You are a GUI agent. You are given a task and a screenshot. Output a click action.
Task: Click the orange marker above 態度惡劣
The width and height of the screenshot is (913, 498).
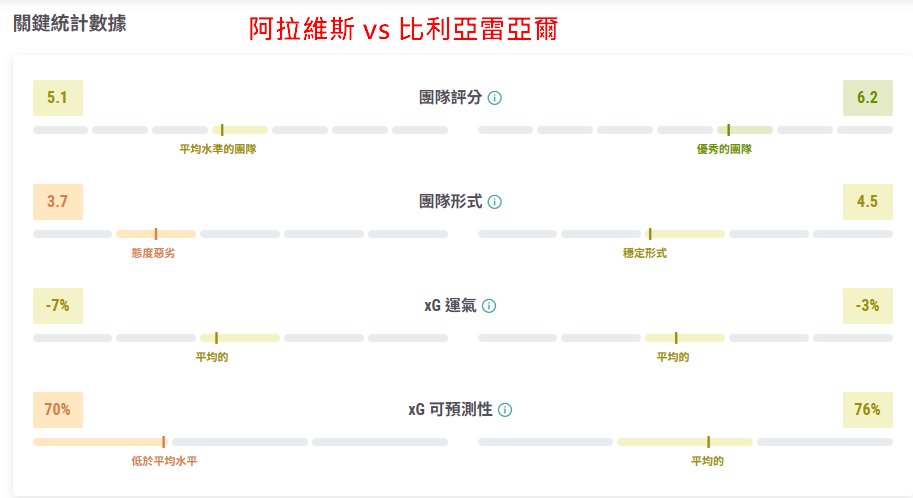point(156,234)
